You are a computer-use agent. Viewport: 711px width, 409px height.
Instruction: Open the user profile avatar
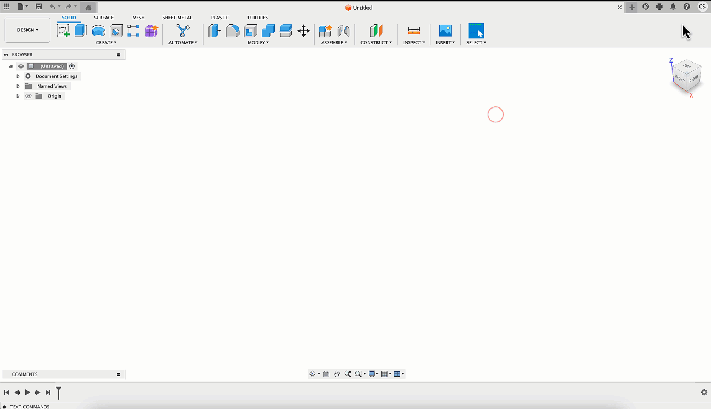[x=702, y=7]
